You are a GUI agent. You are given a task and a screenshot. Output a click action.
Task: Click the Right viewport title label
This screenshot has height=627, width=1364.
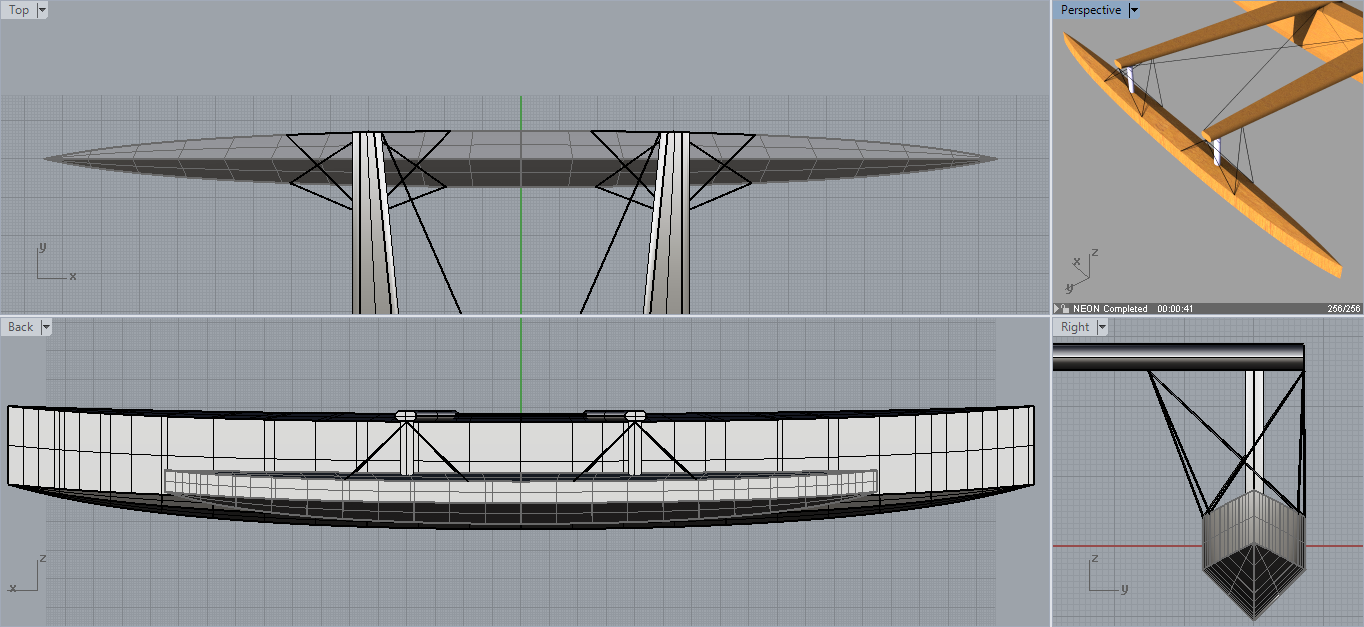pyautogui.click(x=1075, y=327)
